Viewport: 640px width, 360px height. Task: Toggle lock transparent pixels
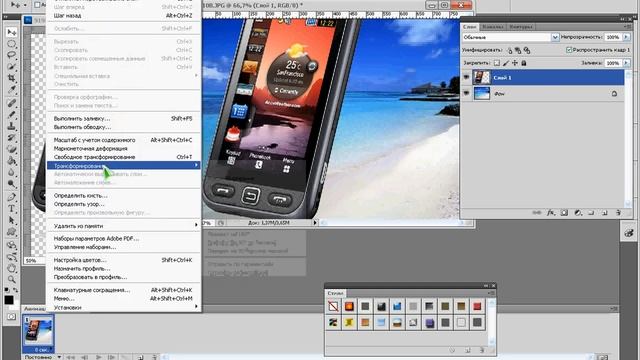pos(497,63)
